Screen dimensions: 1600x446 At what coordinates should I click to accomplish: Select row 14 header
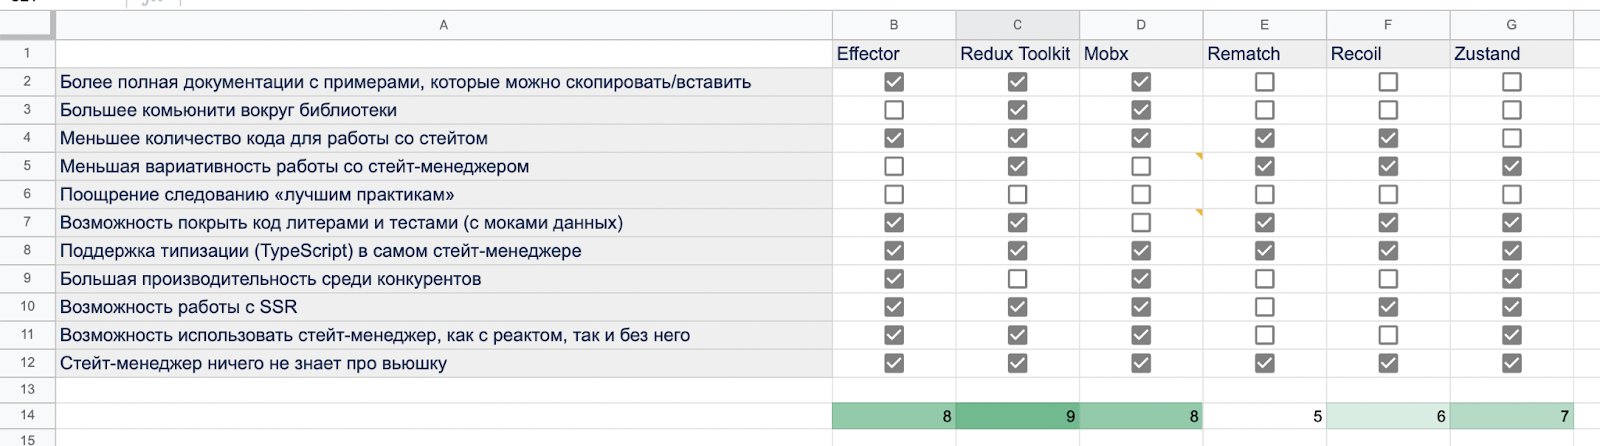(x=27, y=415)
